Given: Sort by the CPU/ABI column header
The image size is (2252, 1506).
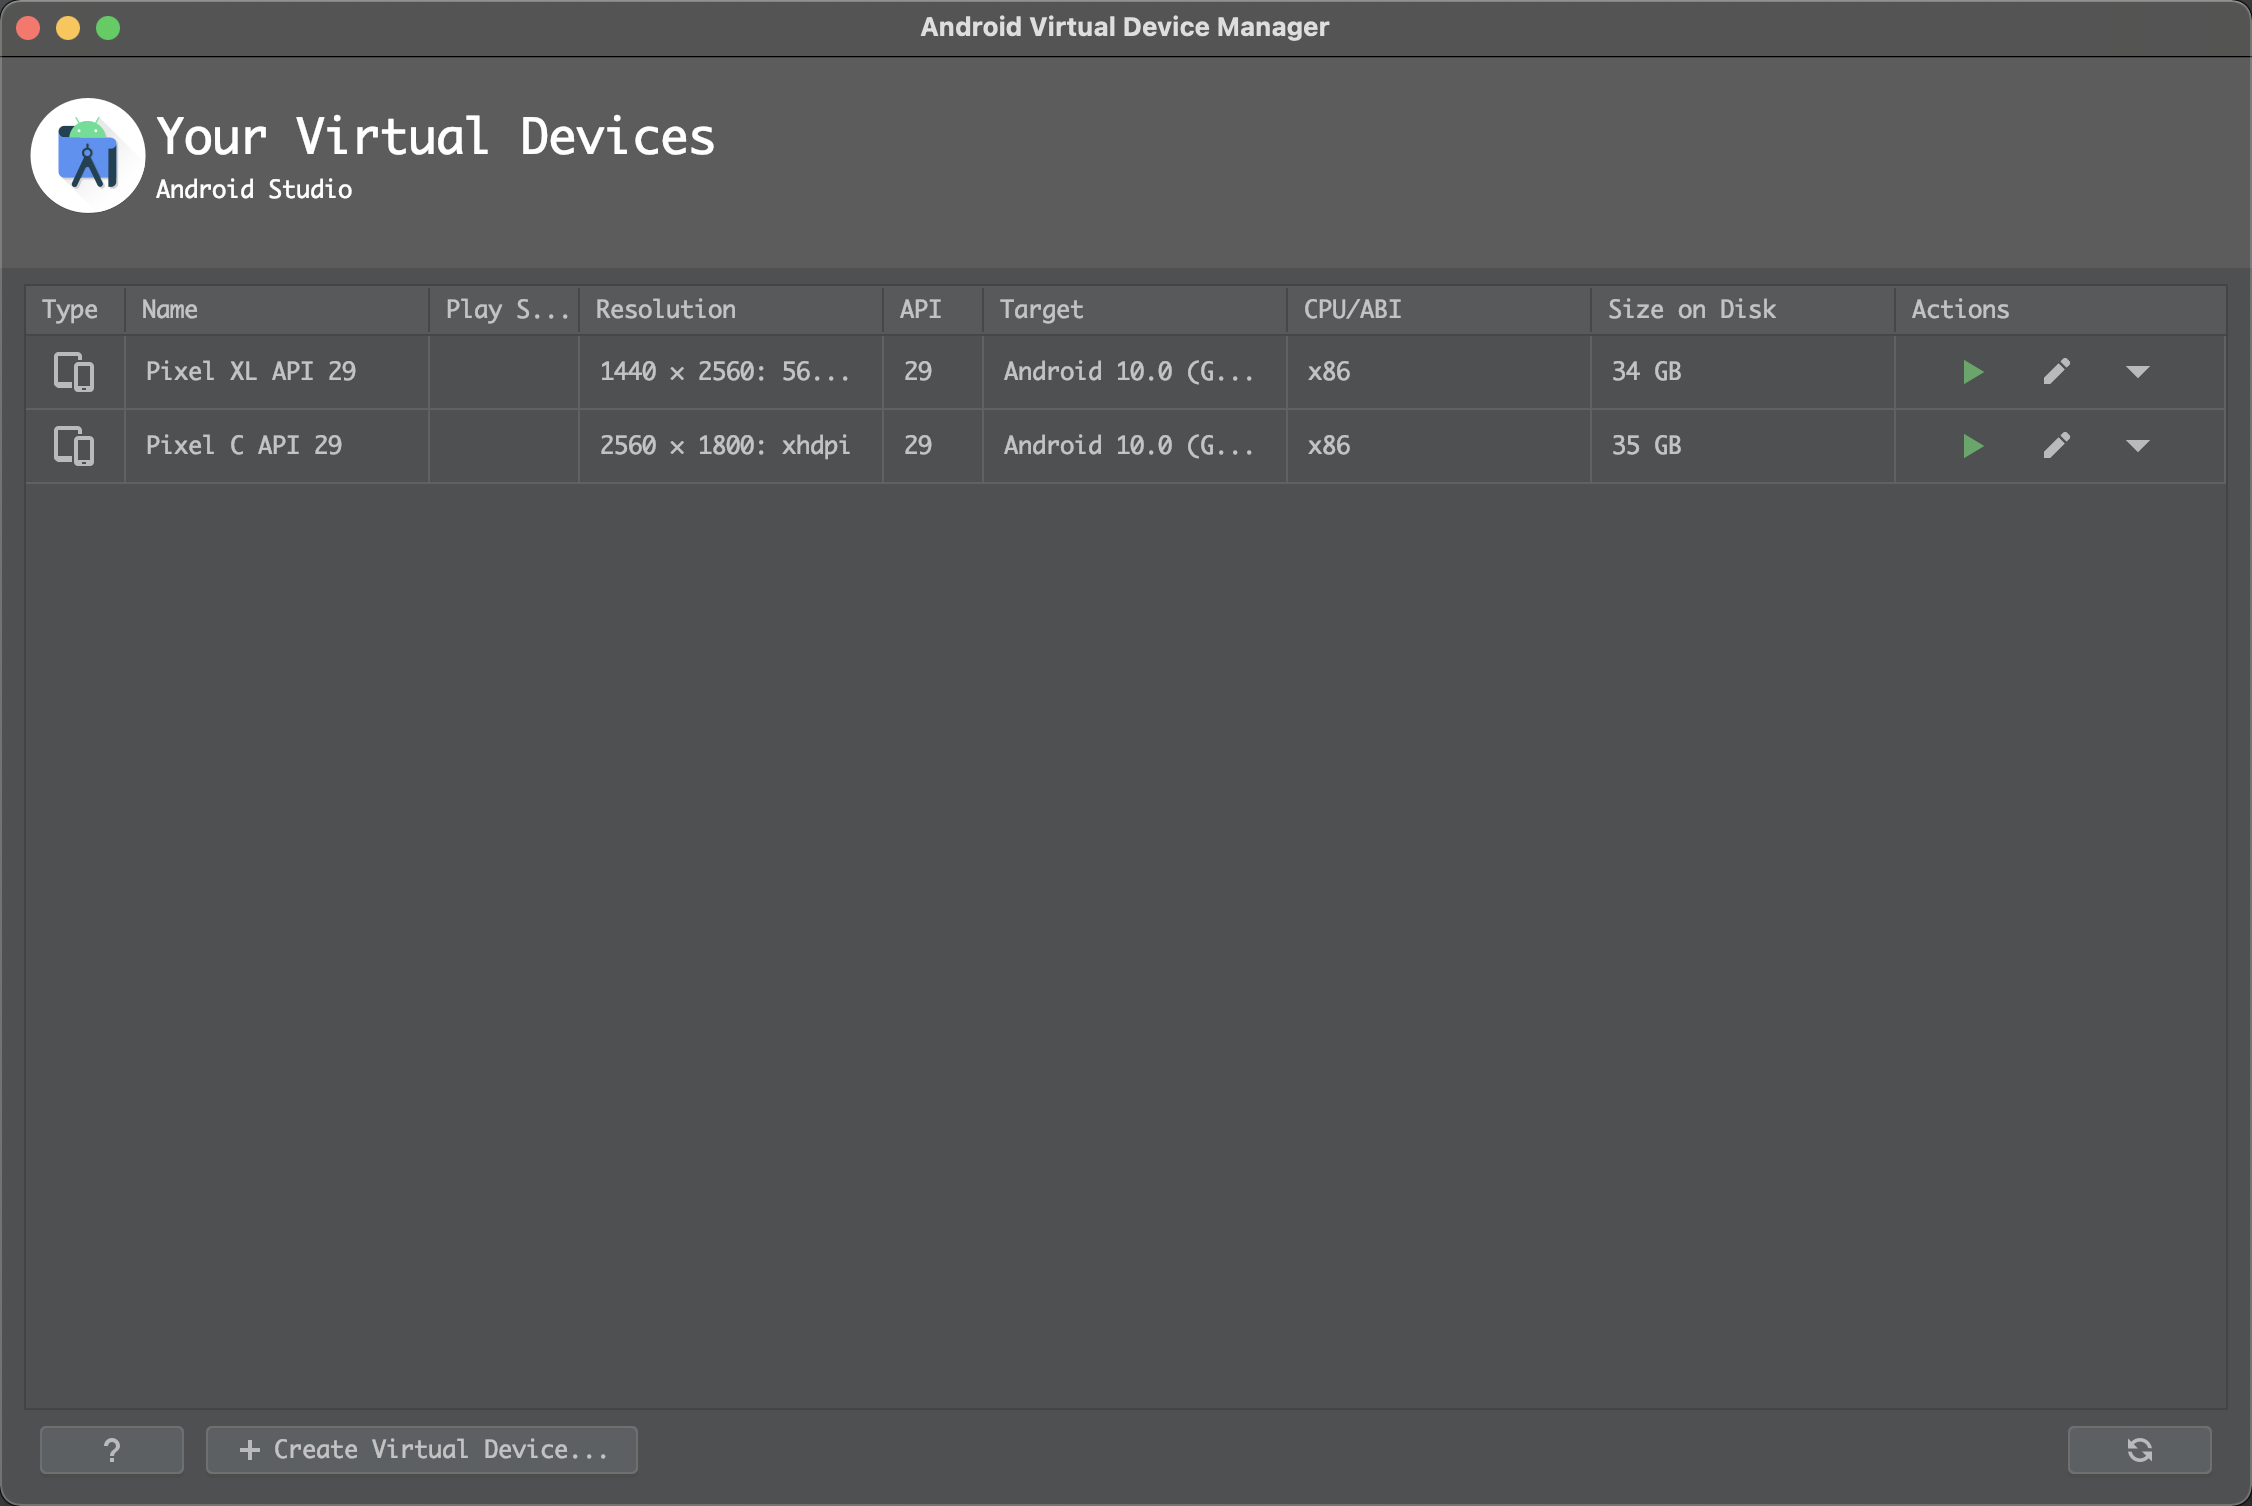Looking at the screenshot, I should click(x=1439, y=310).
